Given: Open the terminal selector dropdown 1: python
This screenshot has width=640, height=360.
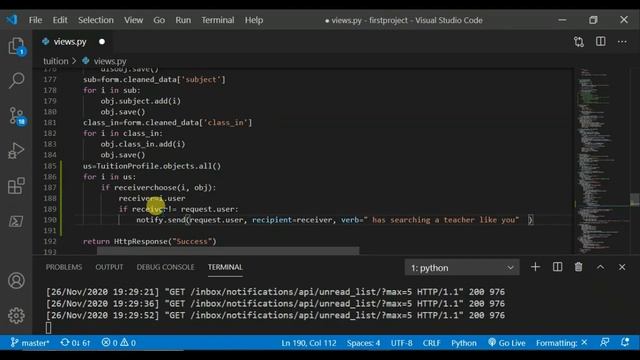Looking at the screenshot, I should [462, 268].
